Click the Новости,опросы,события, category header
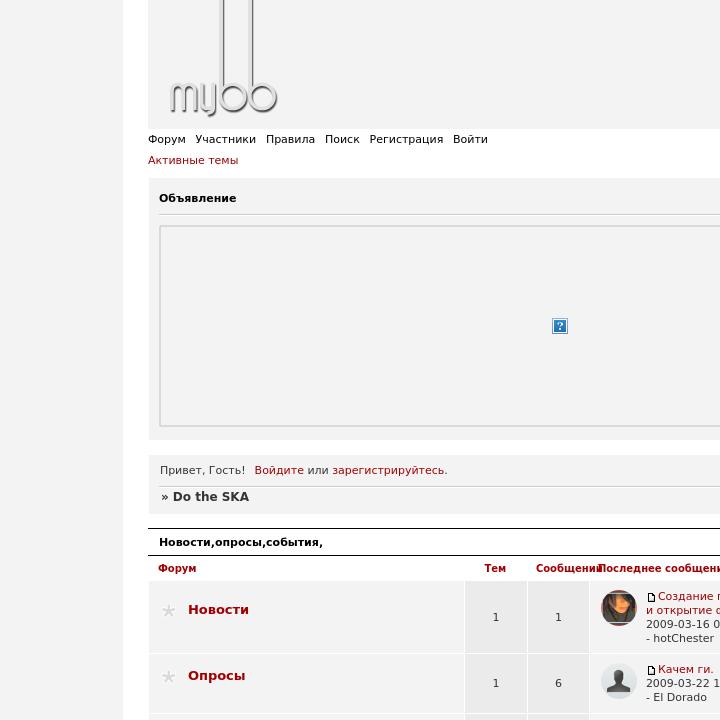This screenshot has height=720, width=720. coord(241,542)
